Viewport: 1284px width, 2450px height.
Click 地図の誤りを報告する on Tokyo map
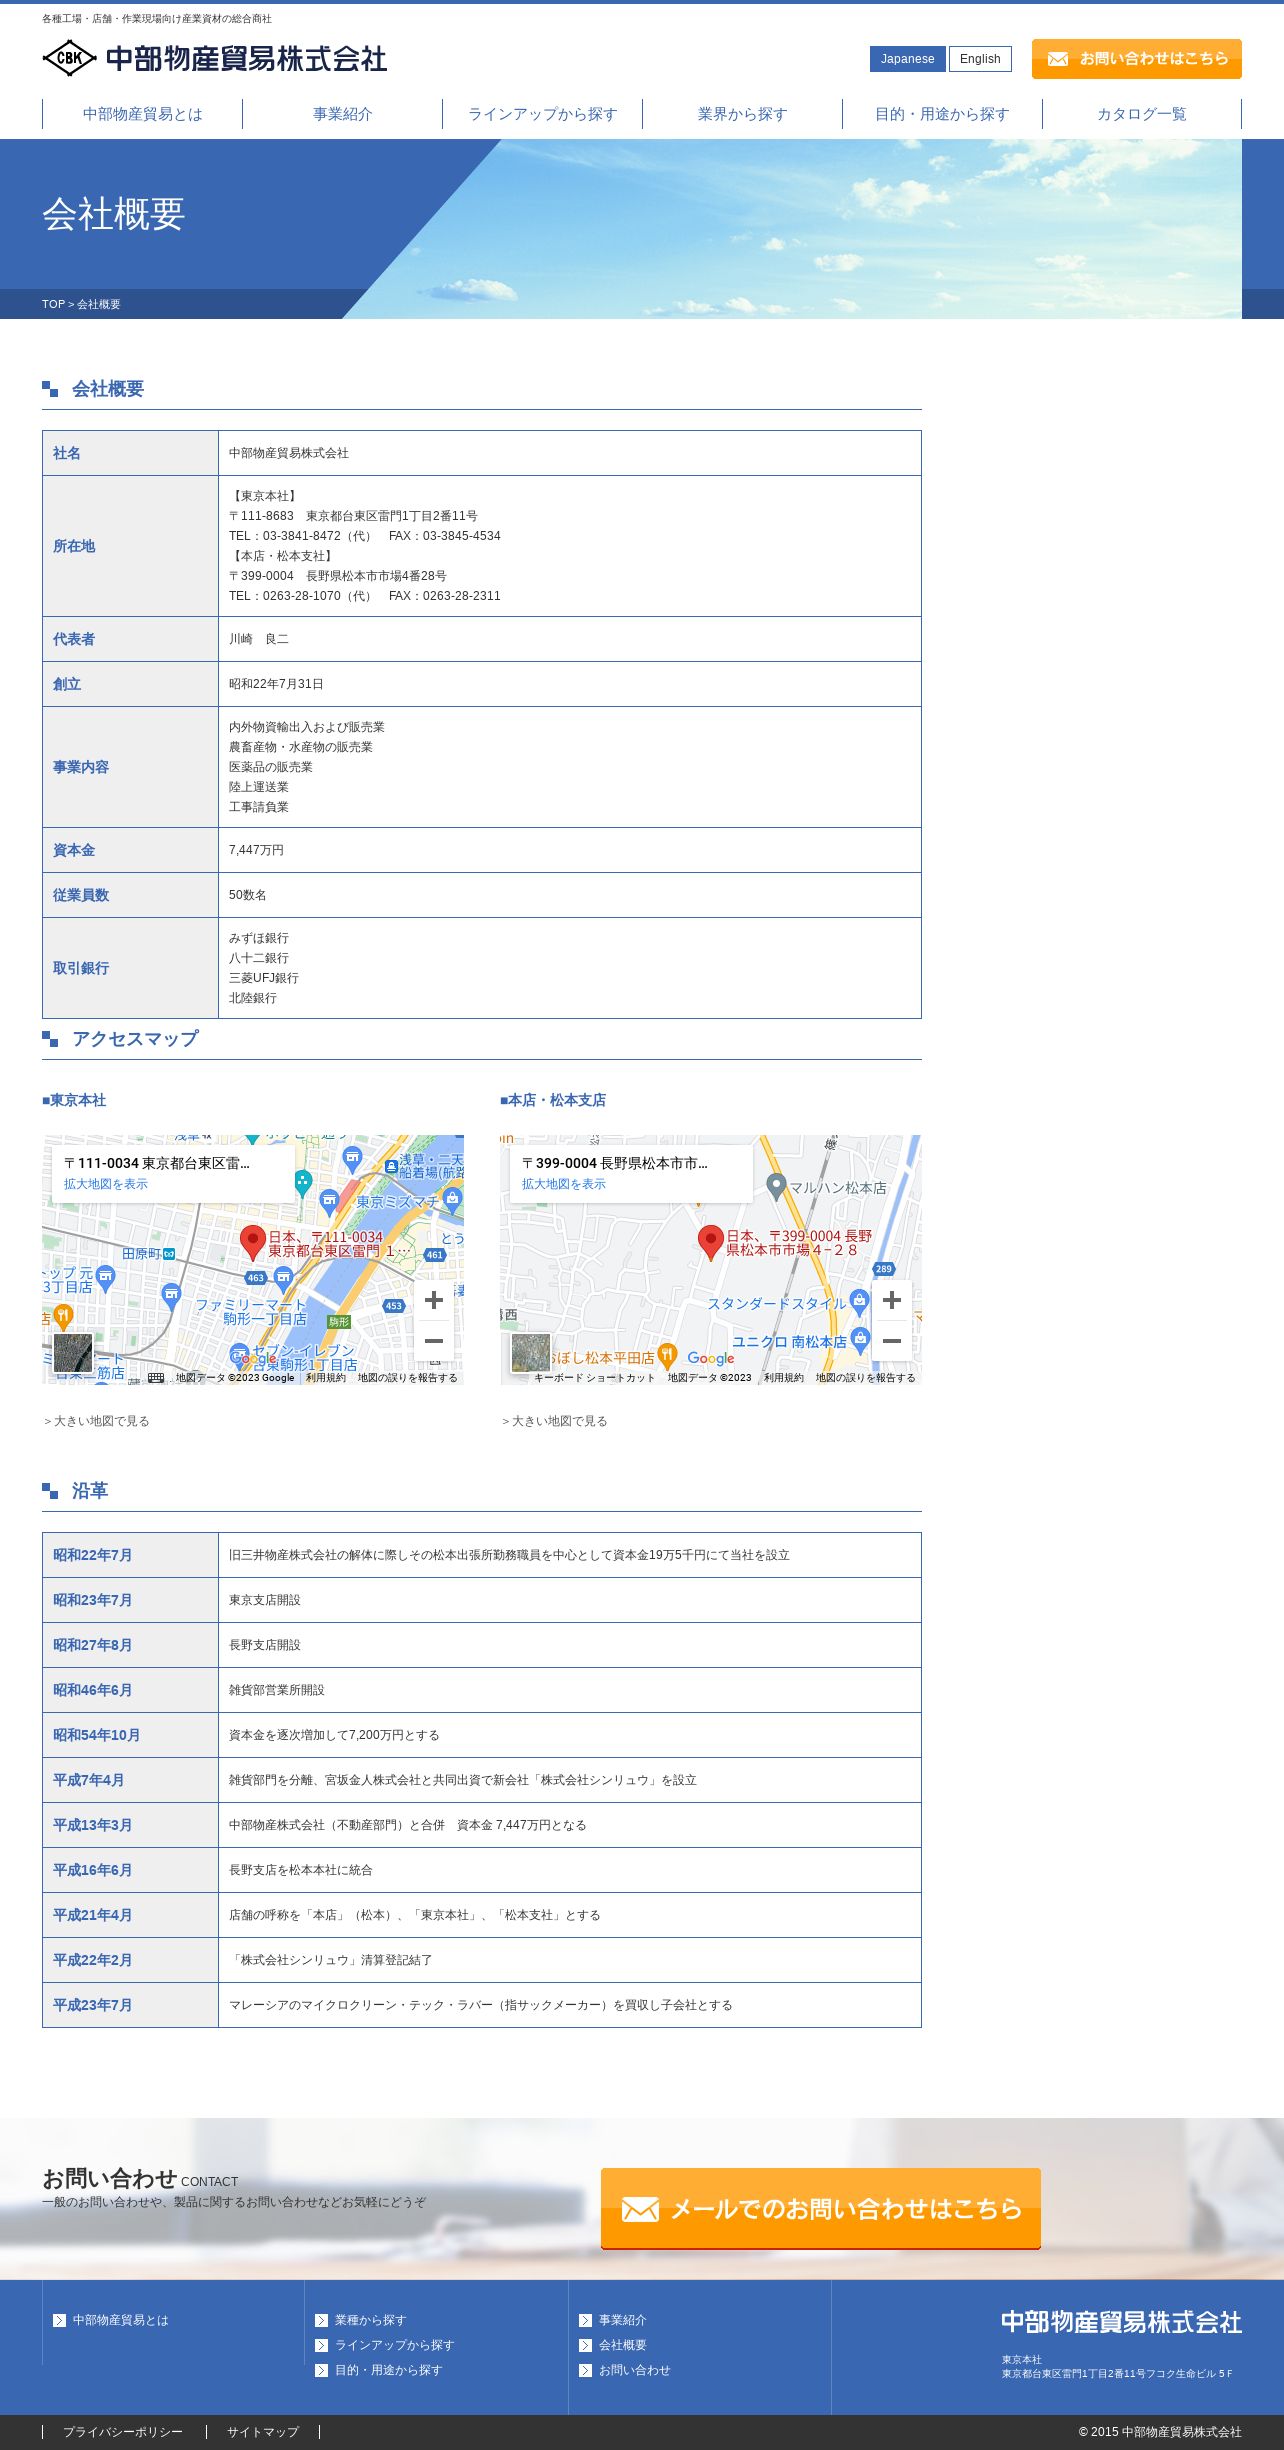click(408, 1378)
